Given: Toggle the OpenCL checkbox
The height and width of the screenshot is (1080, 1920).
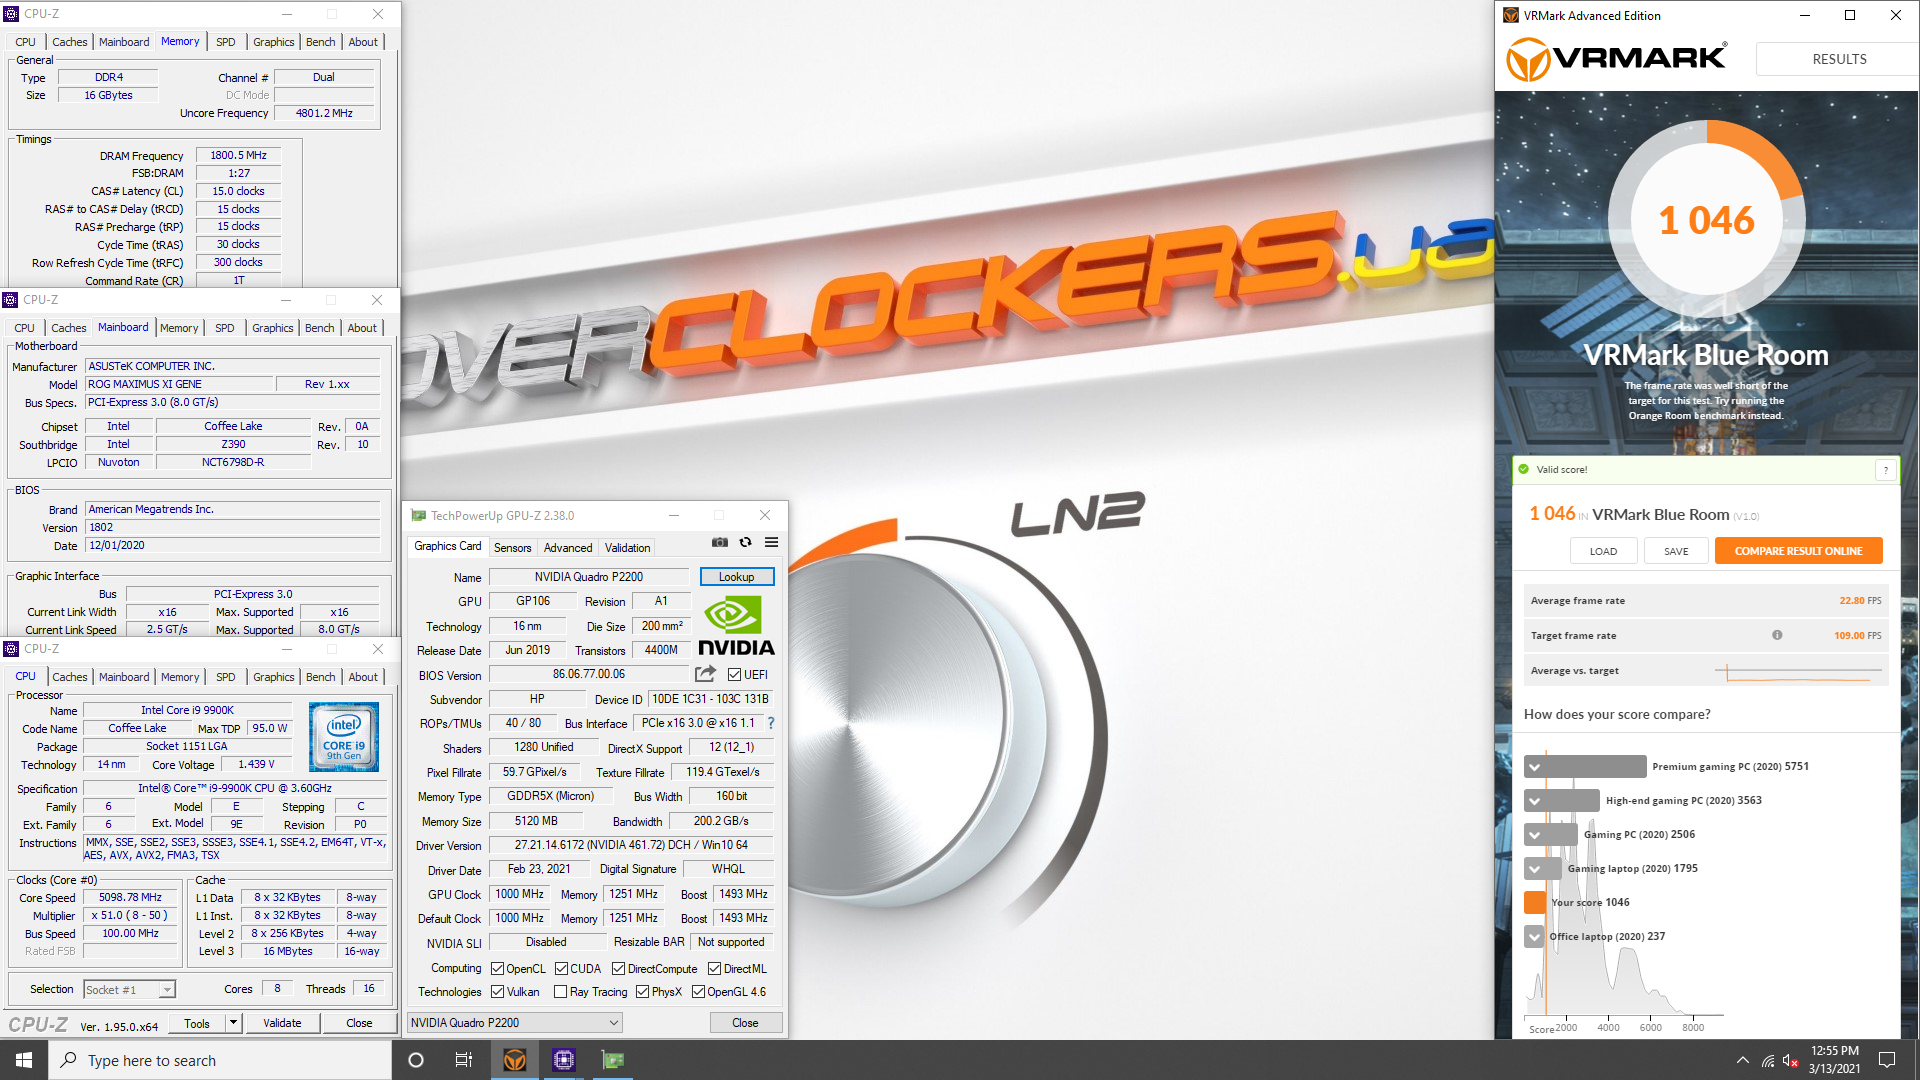Looking at the screenshot, I should click(x=498, y=969).
